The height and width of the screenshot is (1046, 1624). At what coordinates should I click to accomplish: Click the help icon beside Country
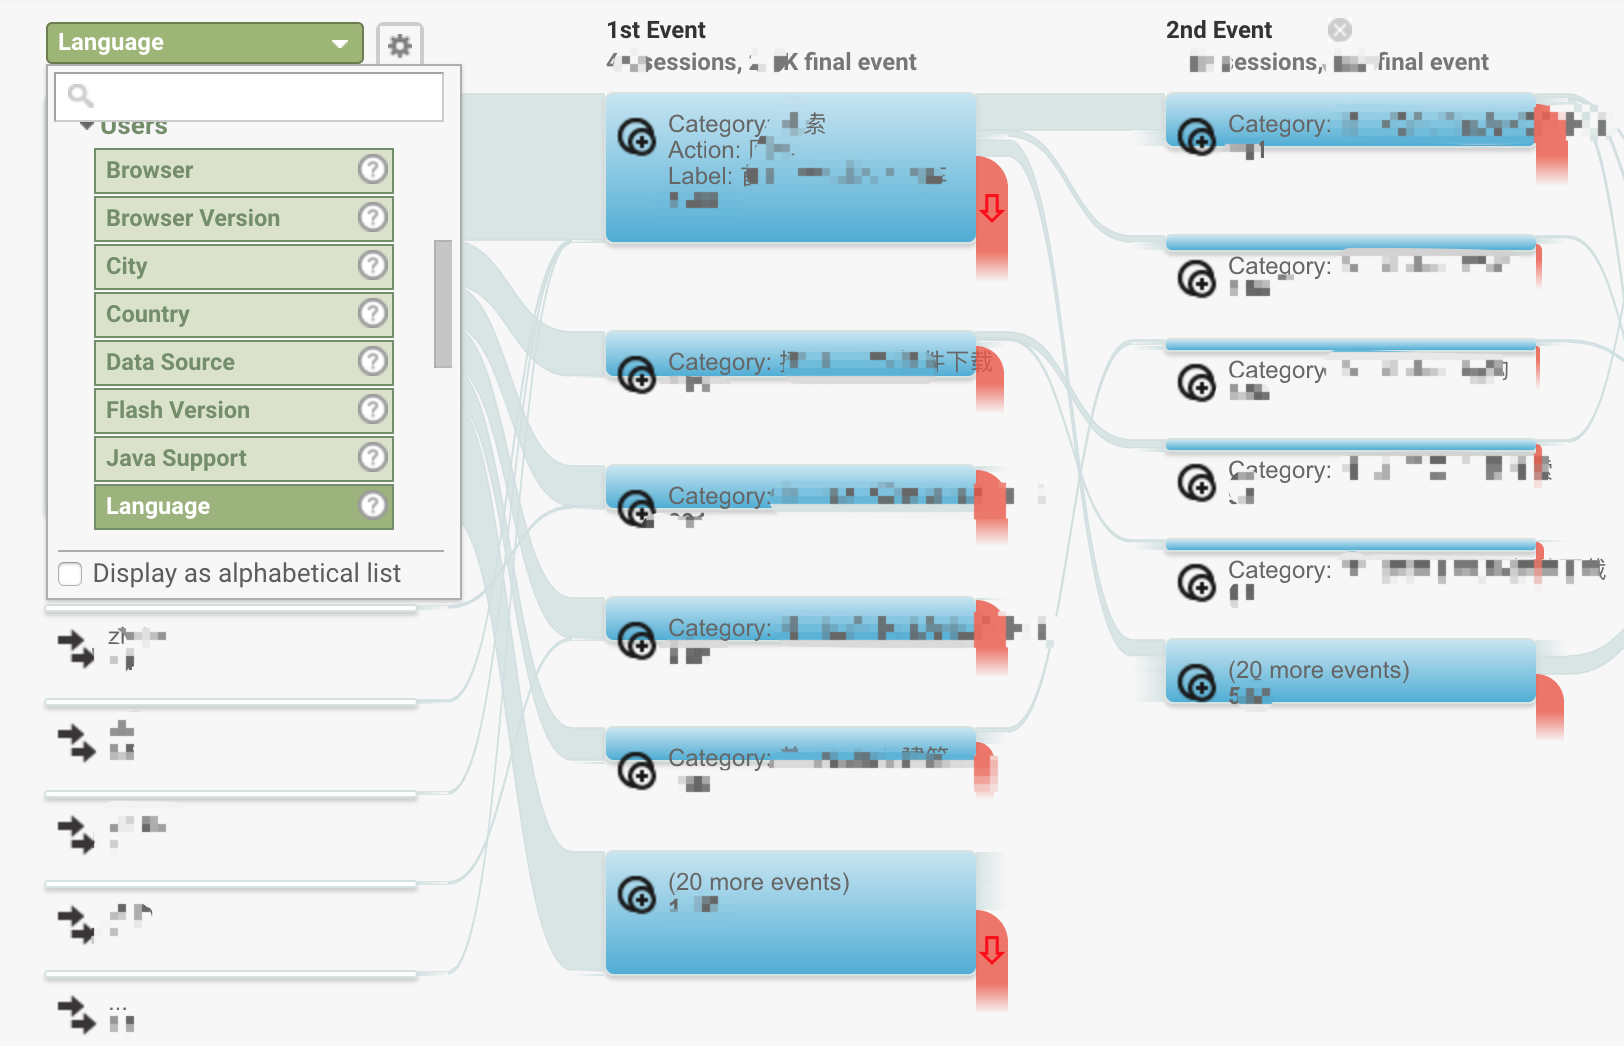pyautogui.click(x=372, y=314)
